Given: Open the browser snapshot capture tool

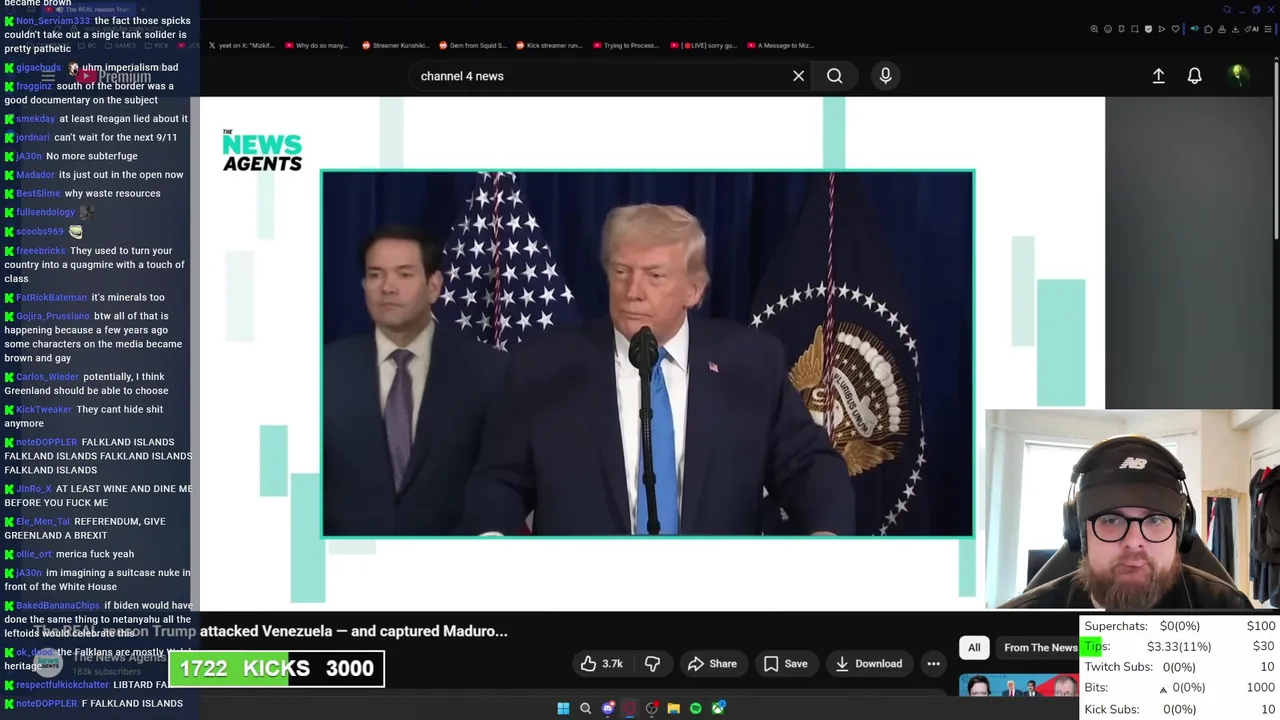Looking at the screenshot, I should point(1135,29).
